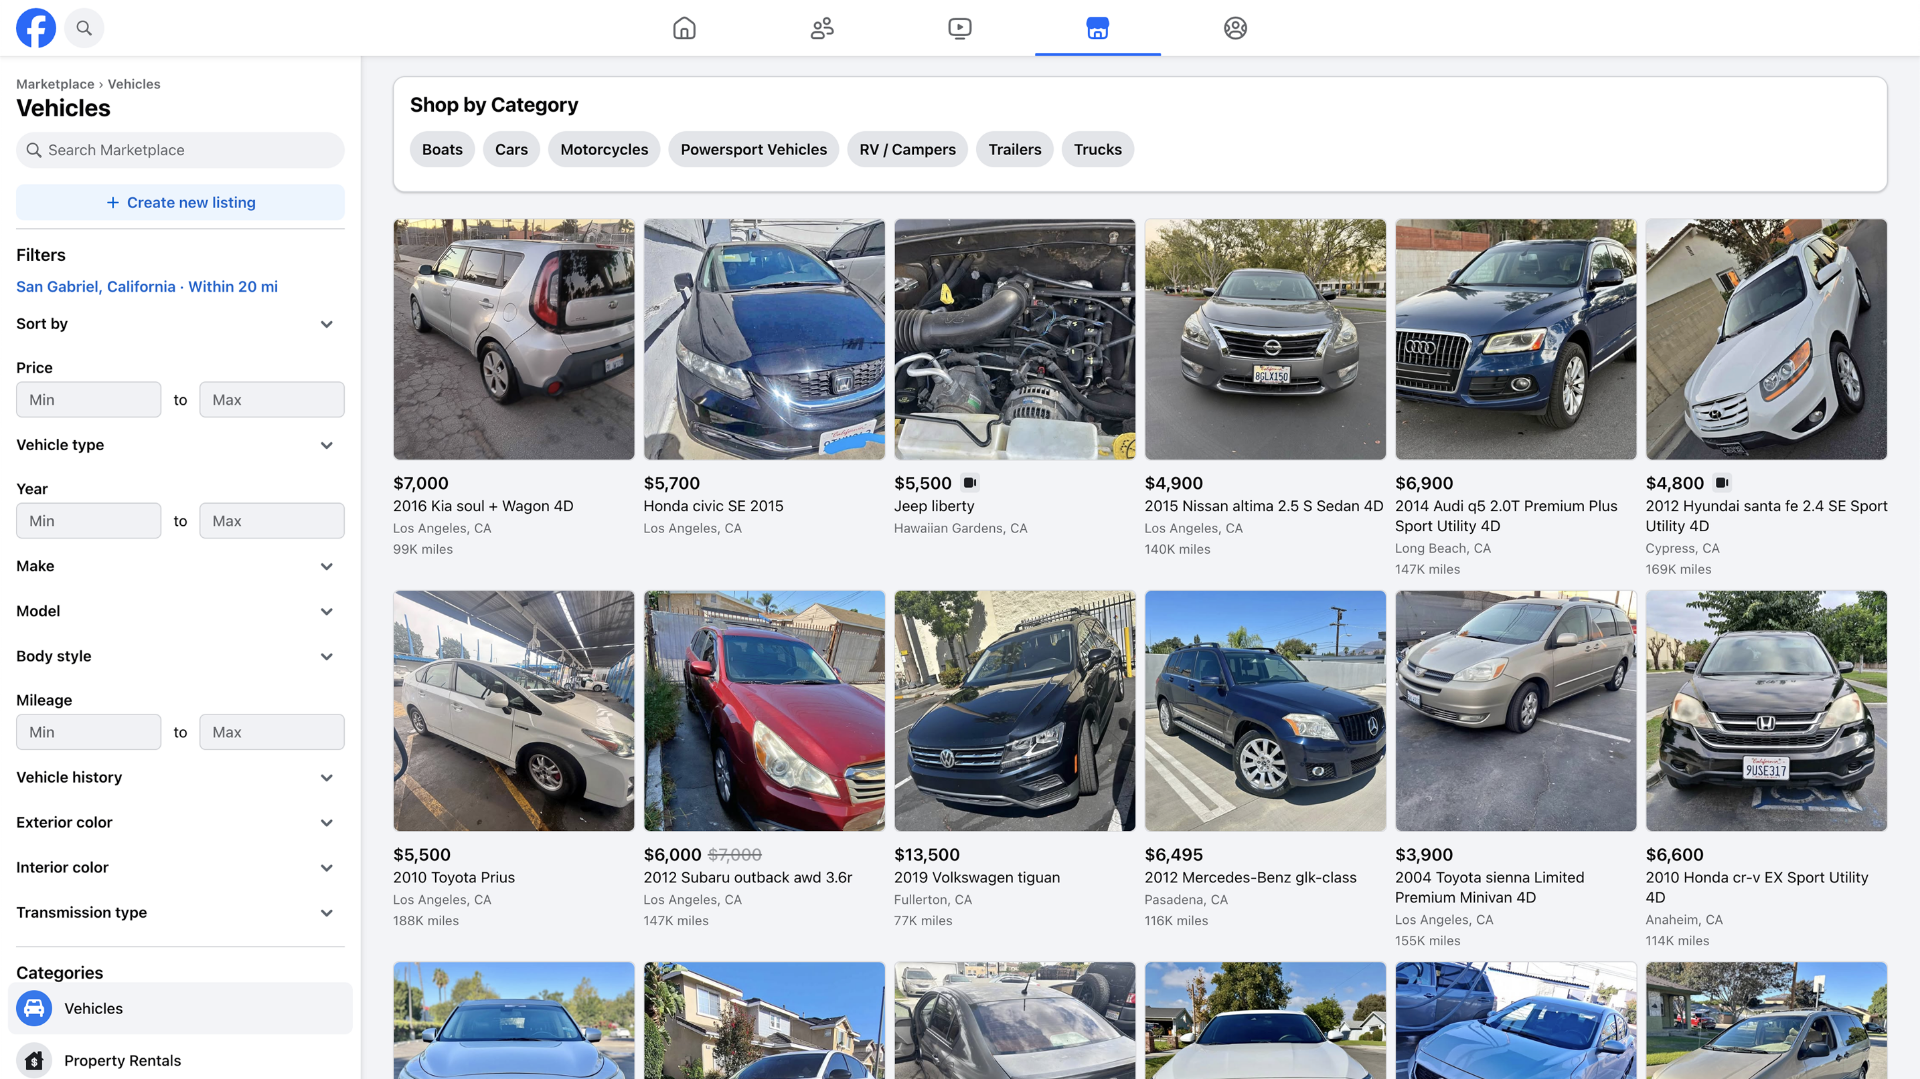Expand the Vehicle type filter
1920x1079 pixels.
coord(326,445)
